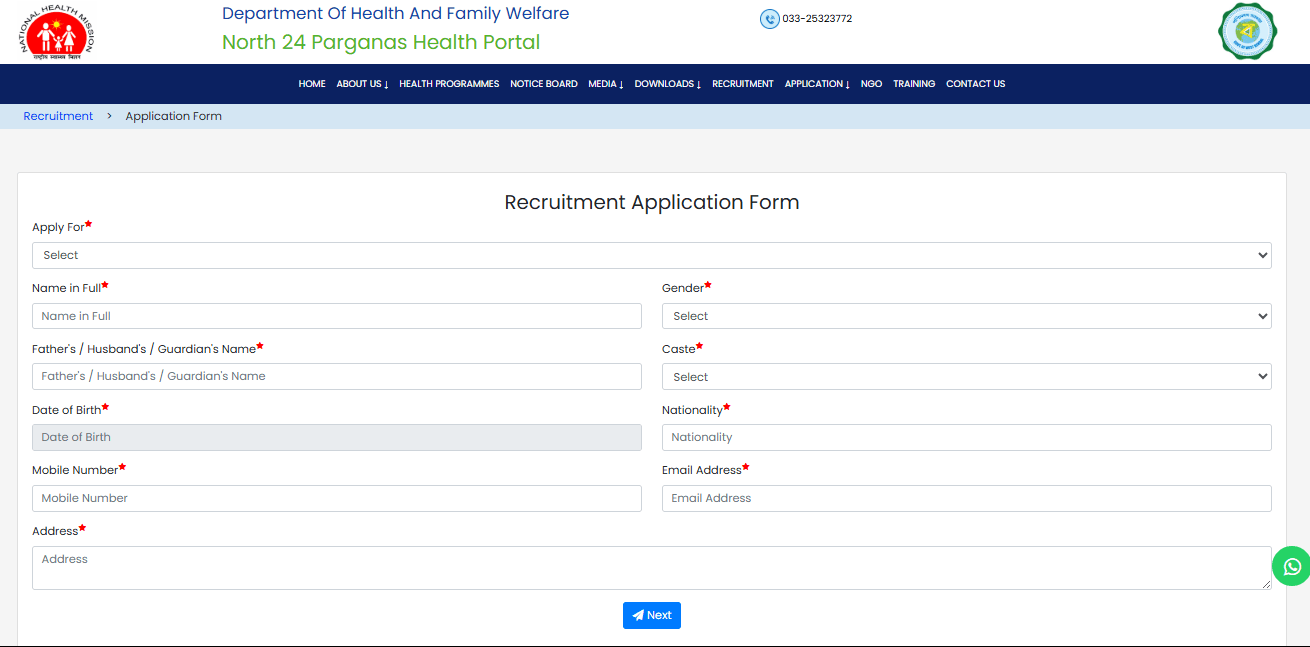Click the Date of Birth field
The width and height of the screenshot is (1310, 647).
[337, 437]
